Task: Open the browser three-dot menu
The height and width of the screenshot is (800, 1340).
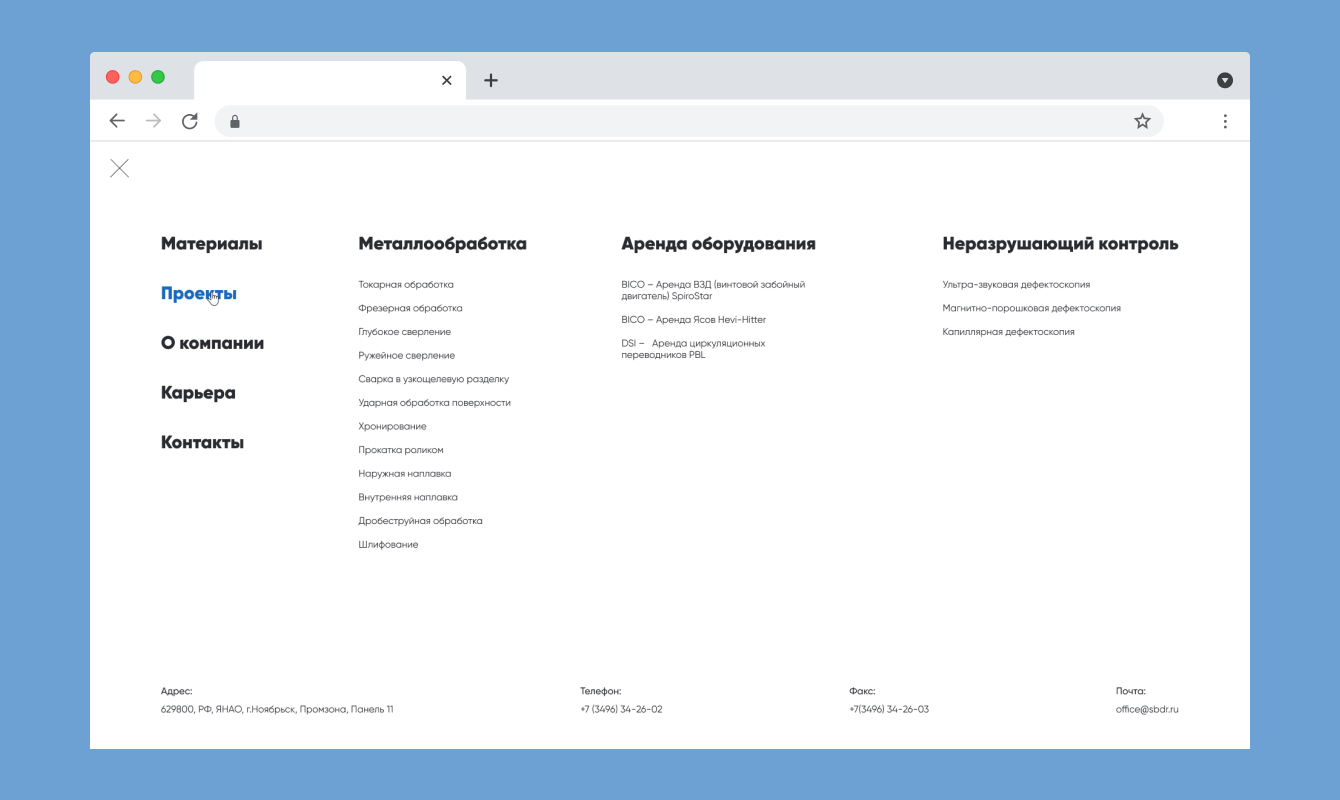Action: click(x=1225, y=121)
